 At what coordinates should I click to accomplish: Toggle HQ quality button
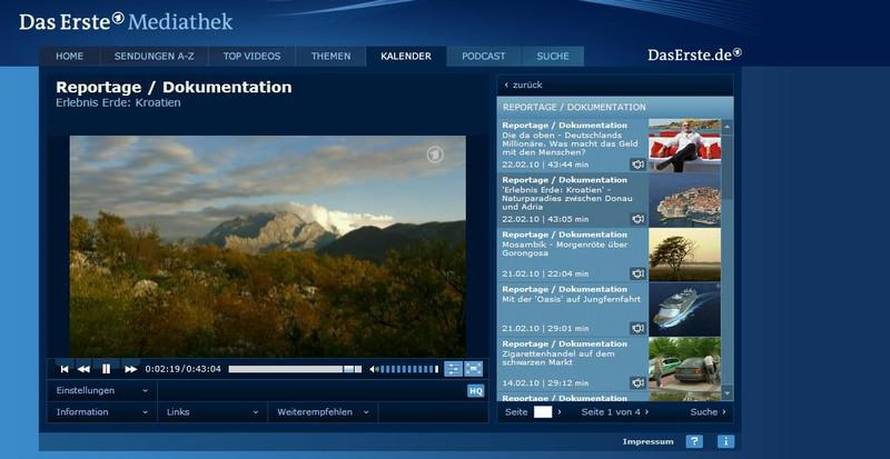click(476, 390)
